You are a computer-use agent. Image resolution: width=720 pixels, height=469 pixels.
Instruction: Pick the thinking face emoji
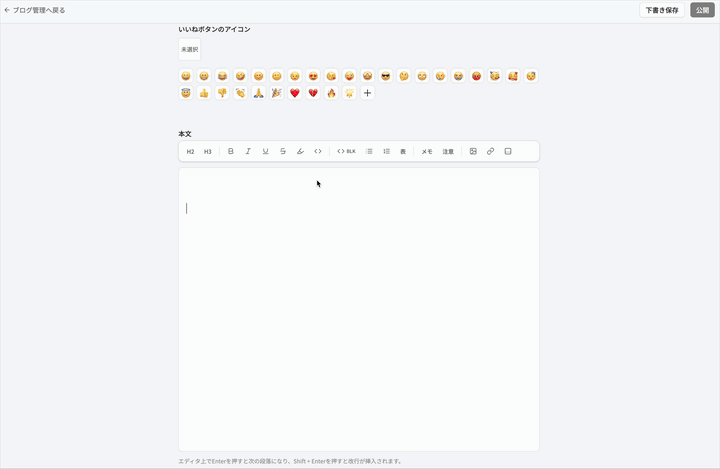404,76
